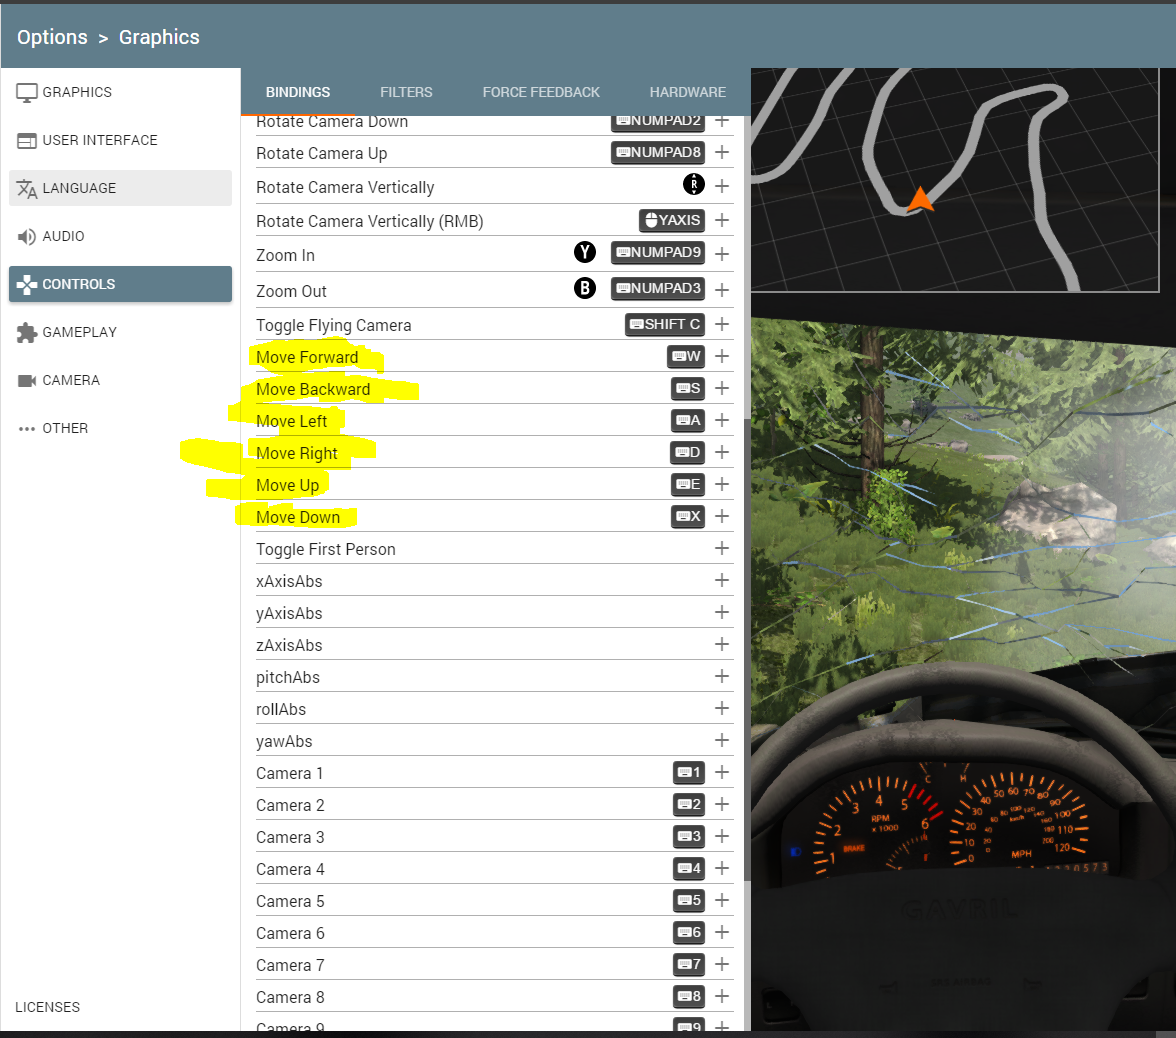Edit the W key binding for Move Forward
This screenshot has height=1038, width=1176.
pos(686,356)
